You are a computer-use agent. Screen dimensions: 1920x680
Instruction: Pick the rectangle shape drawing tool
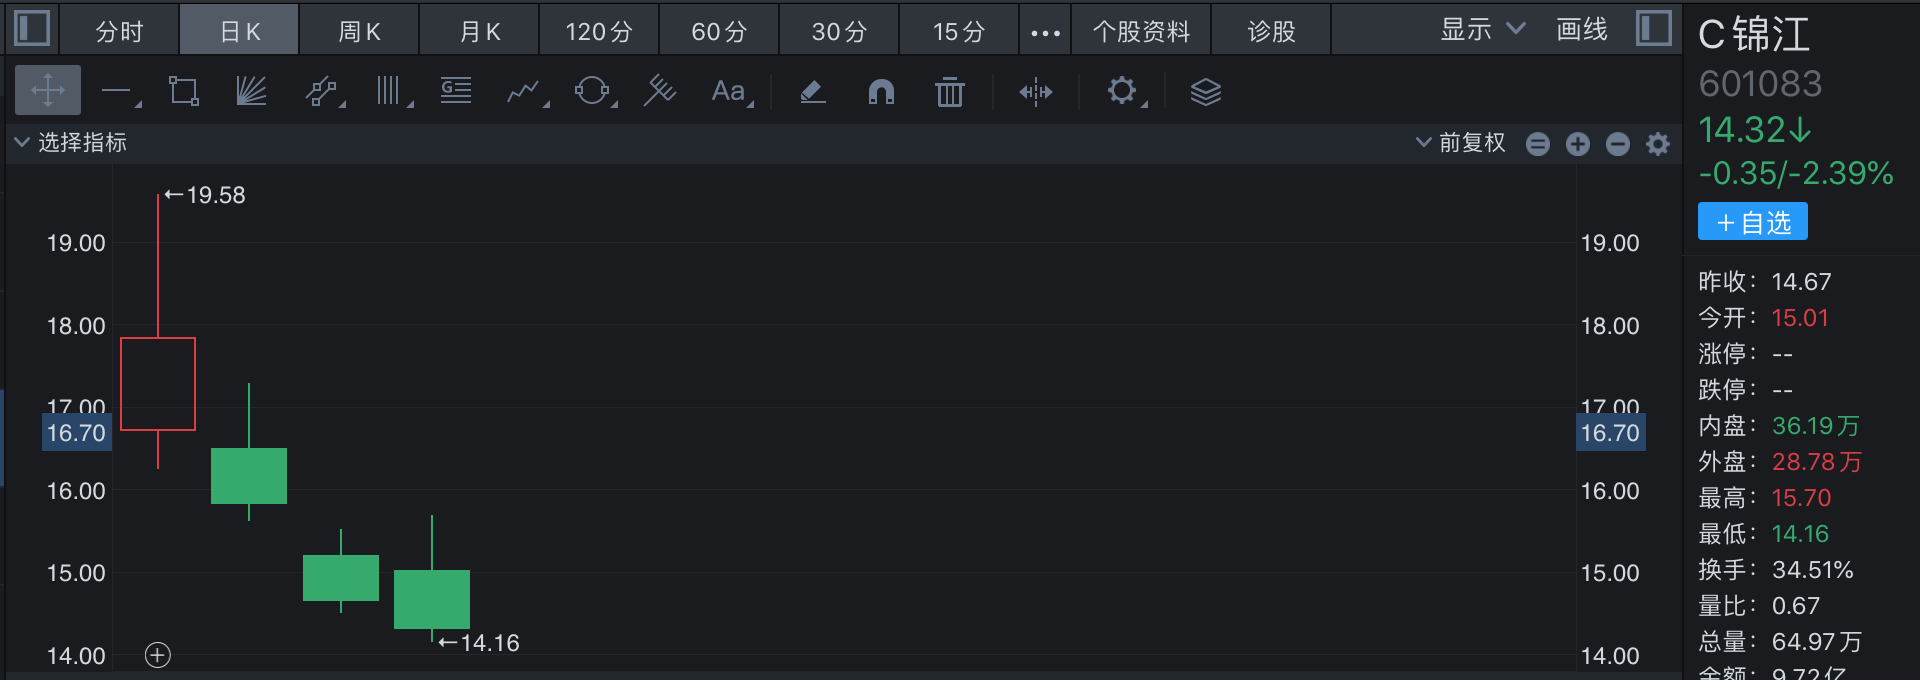pos(184,91)
